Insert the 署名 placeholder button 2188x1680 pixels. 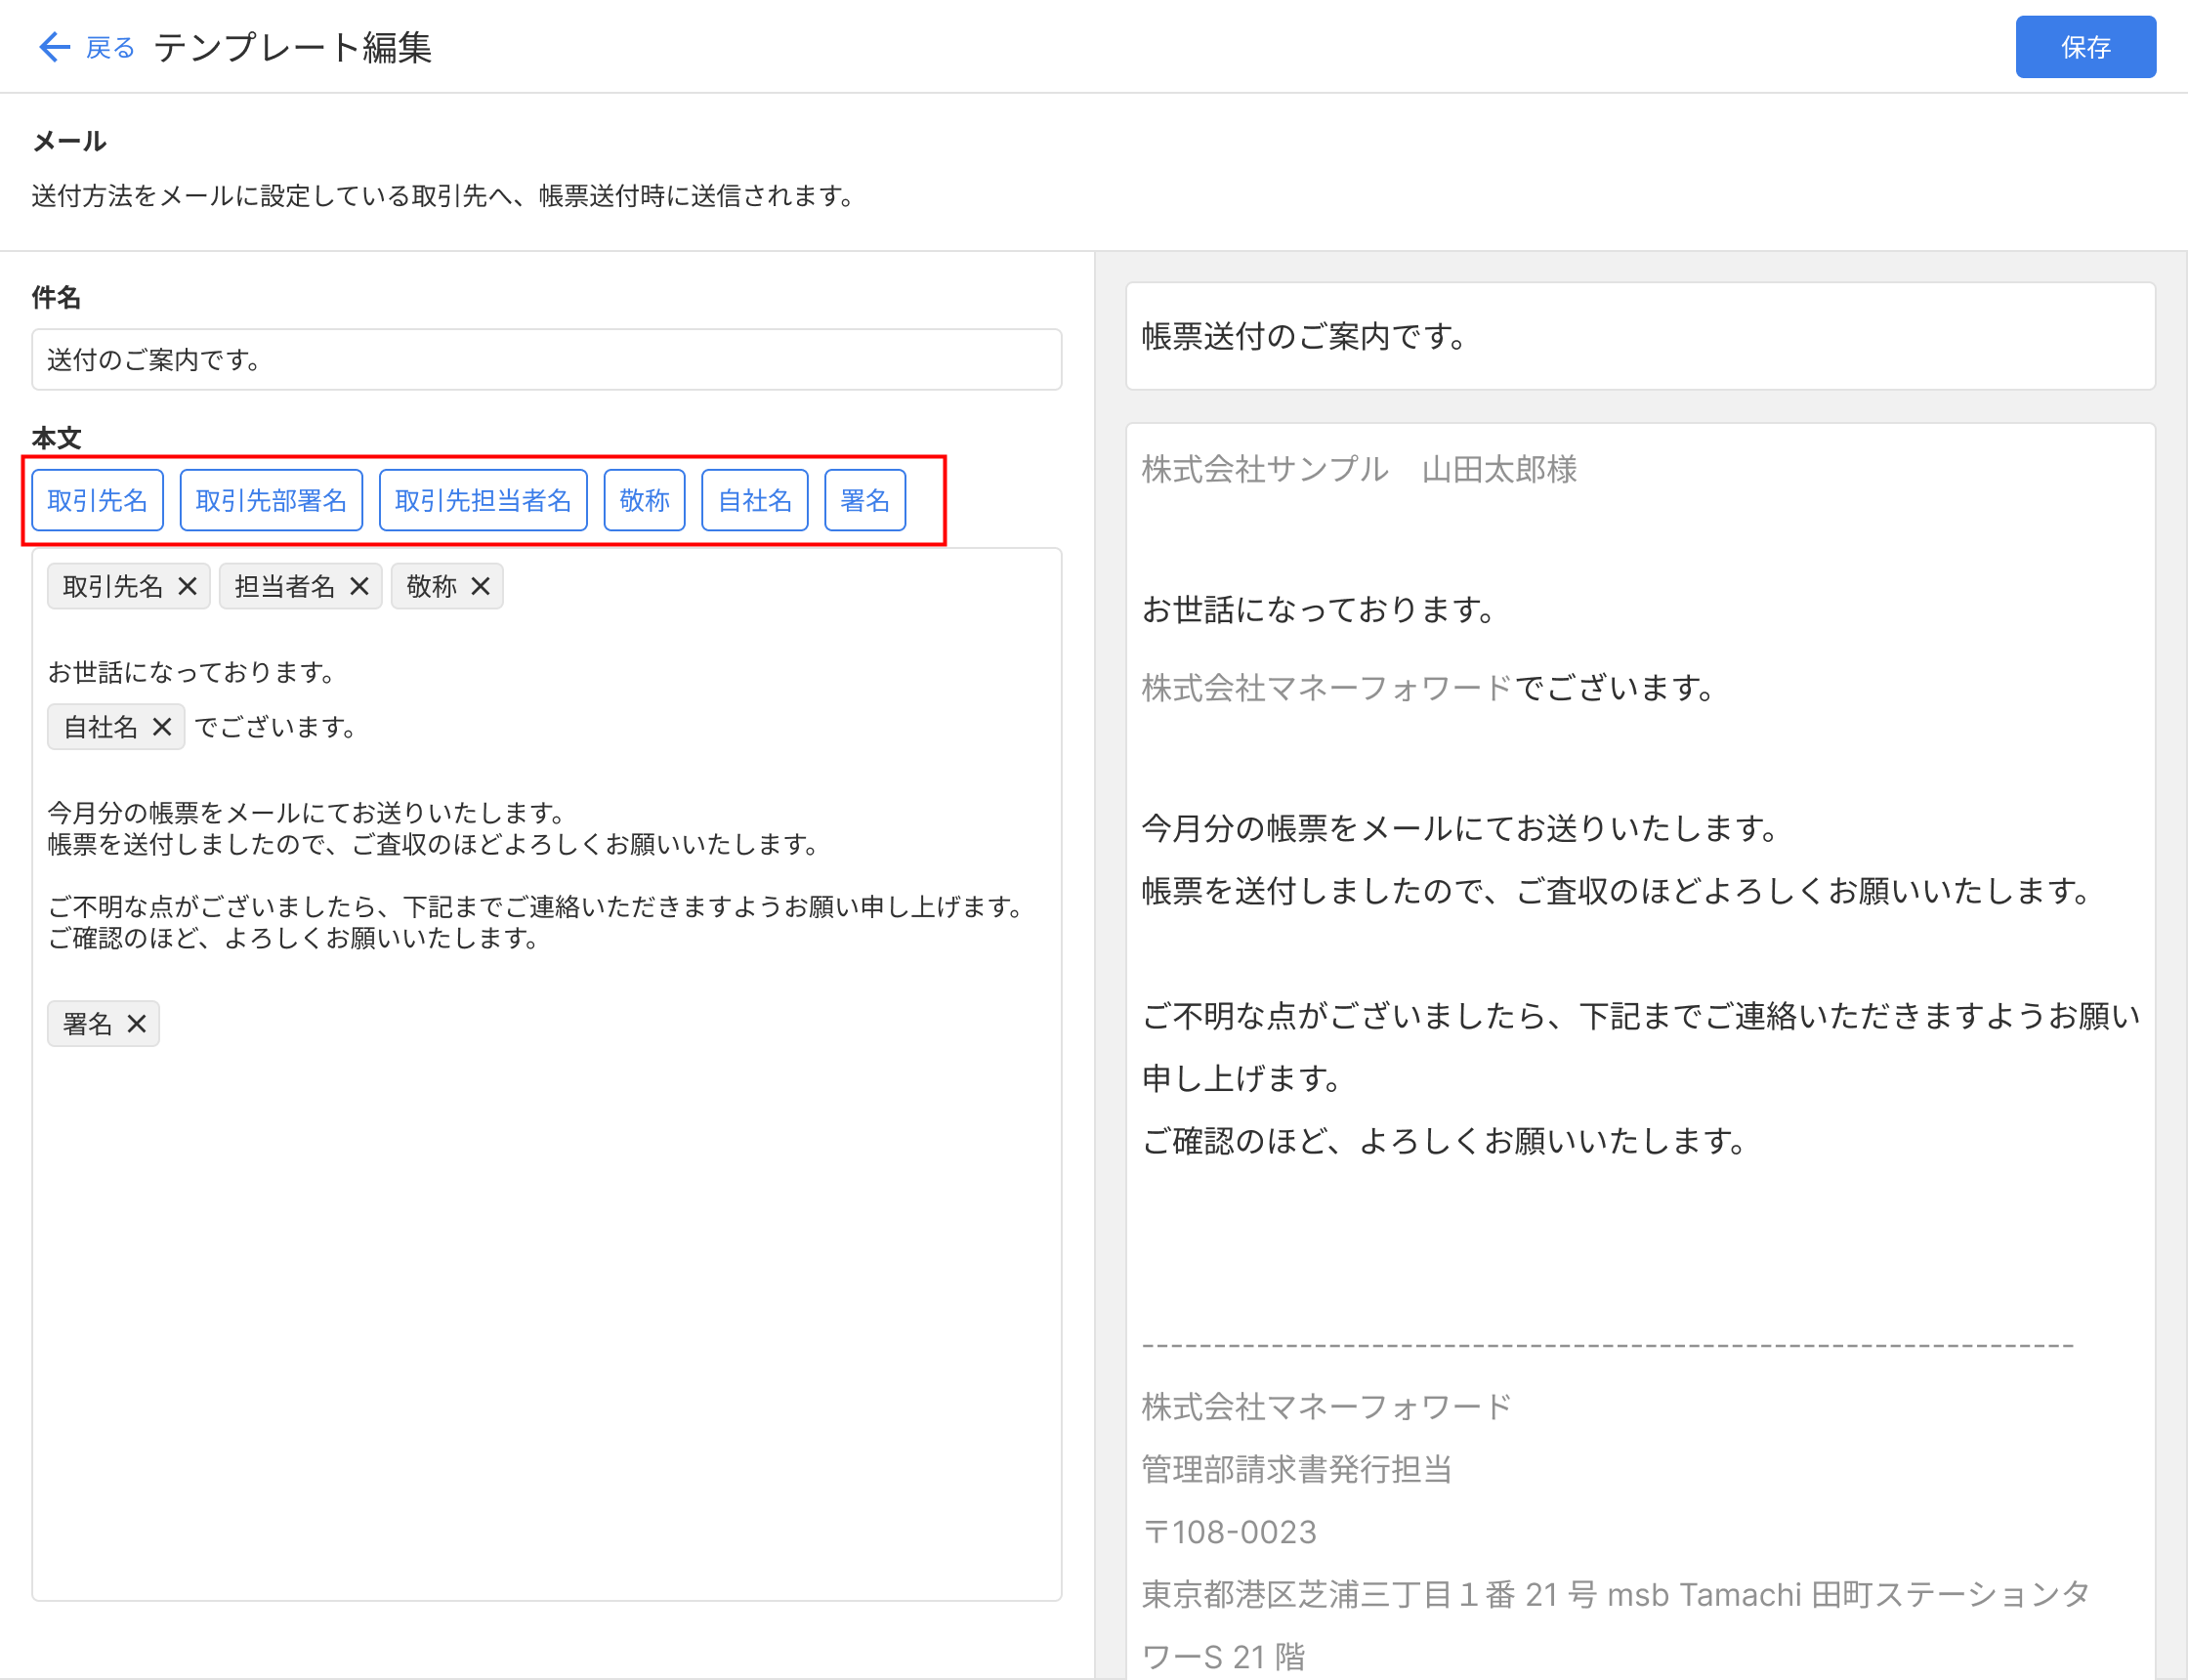pos(864,500)
